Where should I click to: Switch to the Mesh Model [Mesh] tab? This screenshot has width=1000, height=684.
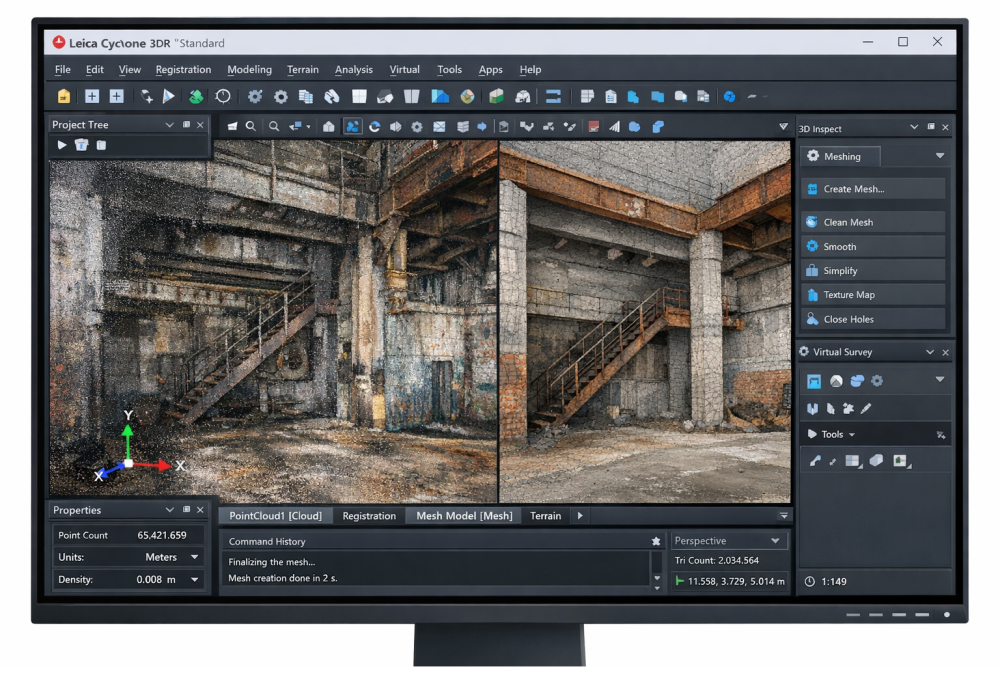(x=464, y=516)
